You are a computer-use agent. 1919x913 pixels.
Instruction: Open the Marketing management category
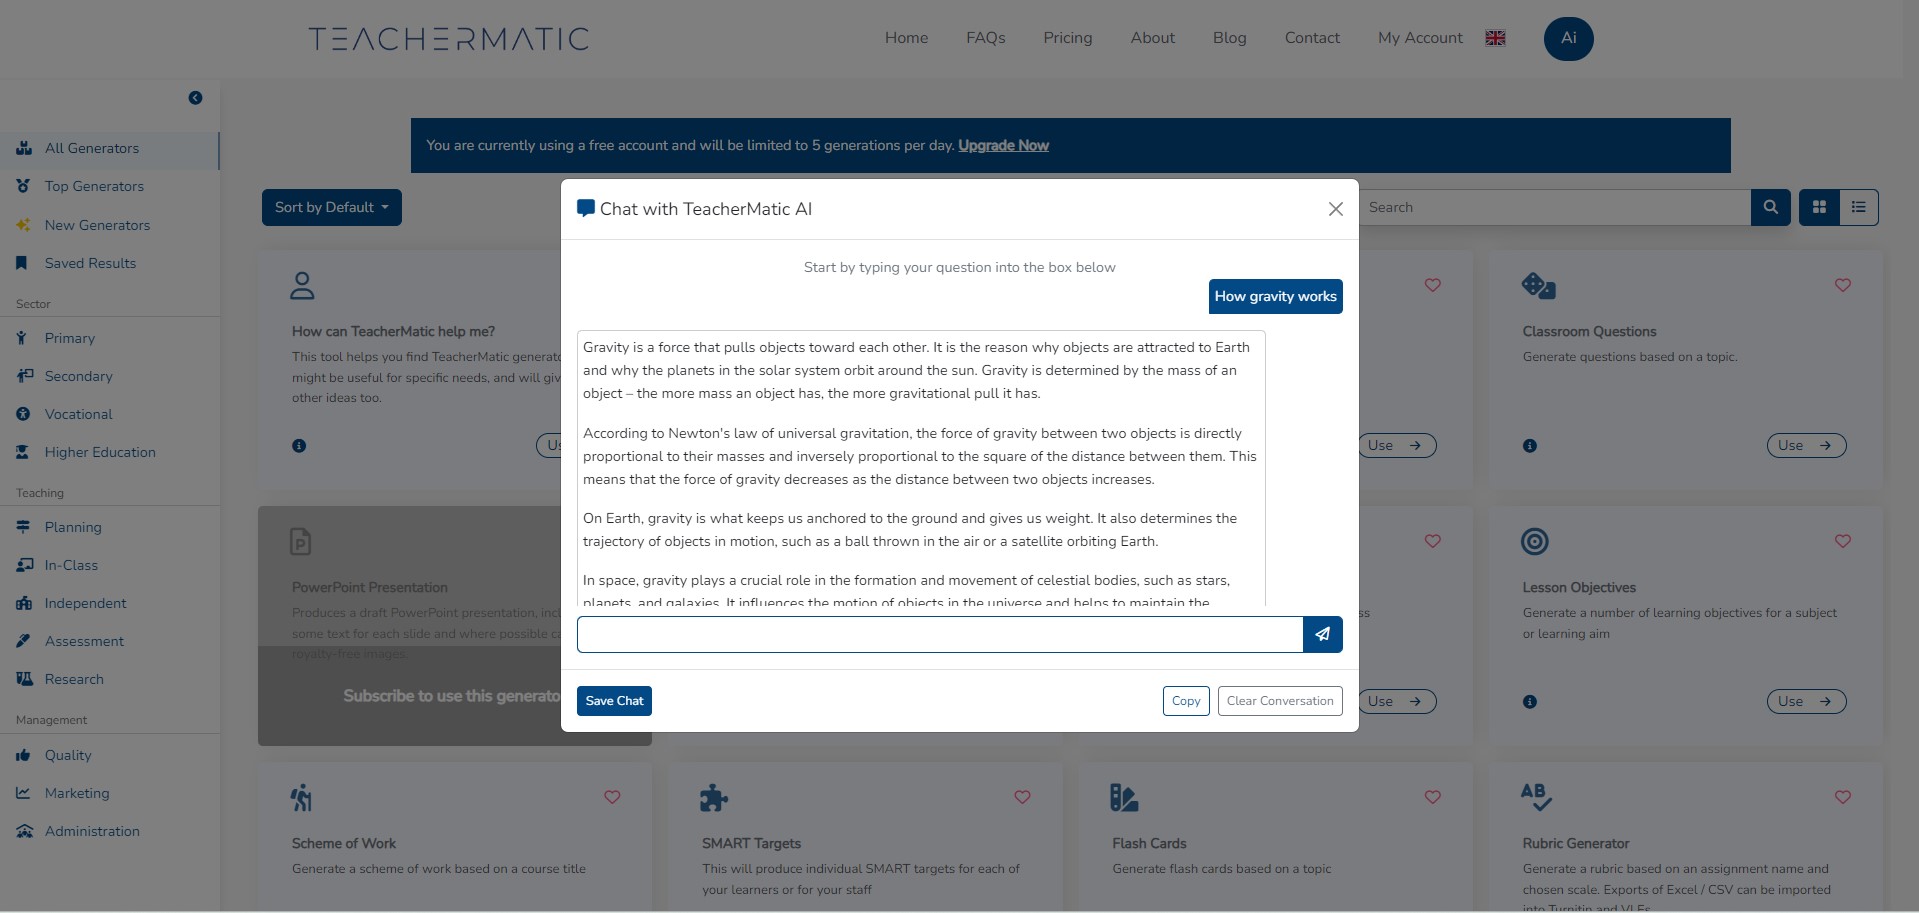[x=109, y=793]
